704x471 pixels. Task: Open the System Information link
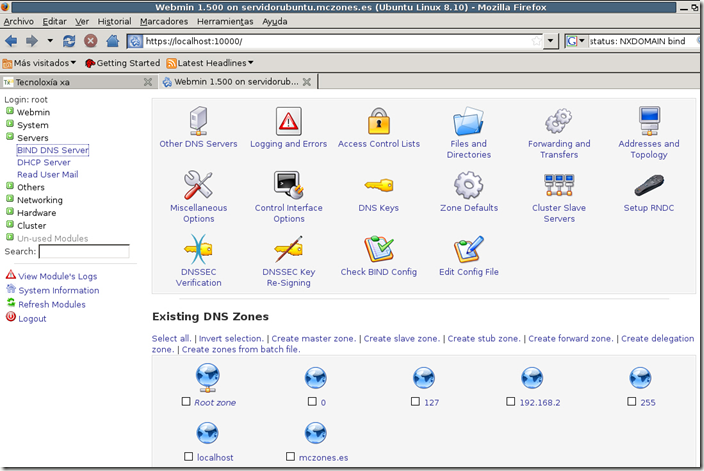coord(58,291)
